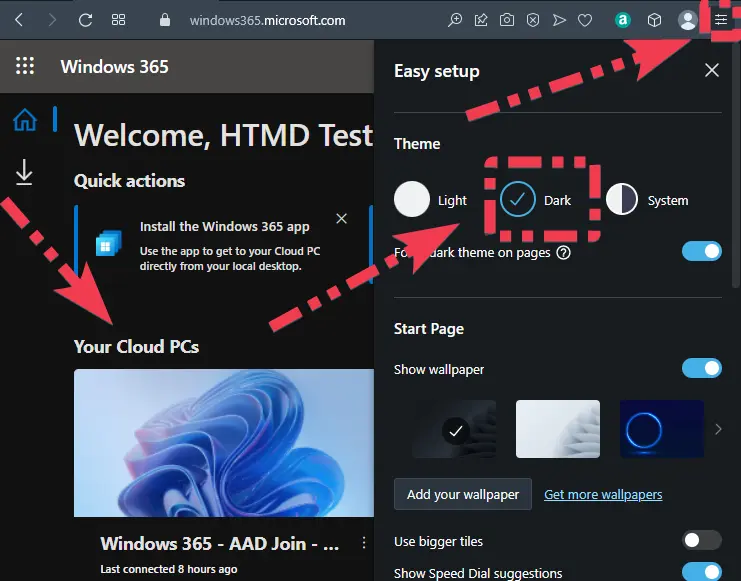Image resolution: width=741 pixels, height=581 pixels.
Task: Go back with the browser back arrow
Action: click(19, 20)
